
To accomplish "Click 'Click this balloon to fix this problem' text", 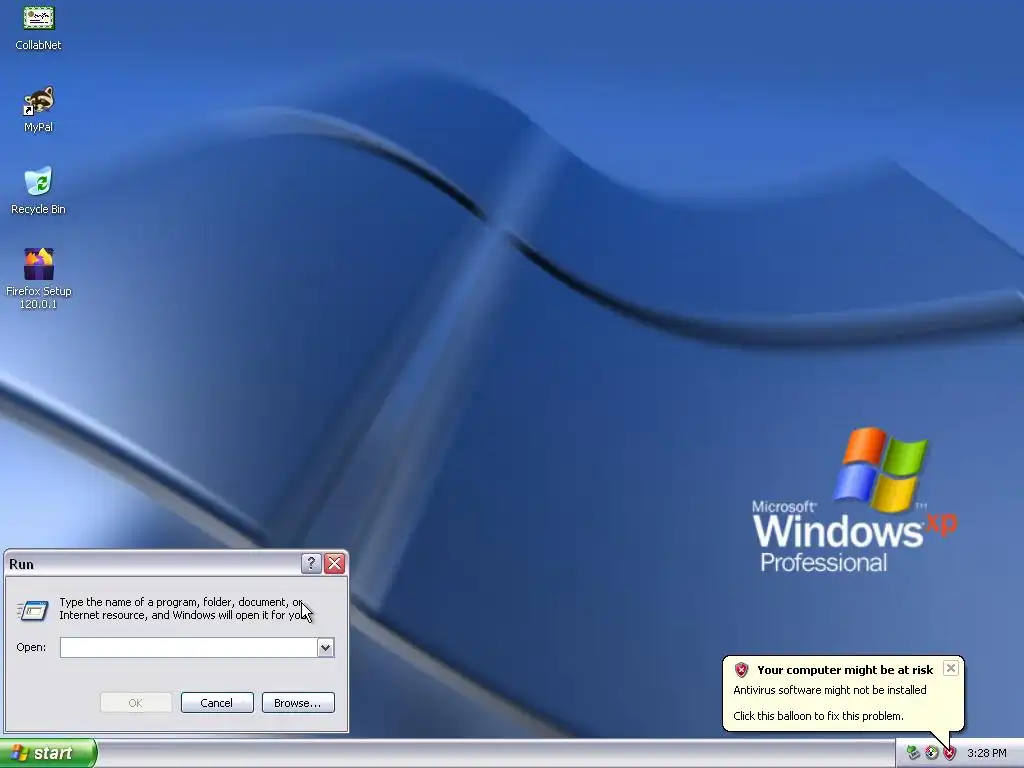I will (x=818, y=716).
